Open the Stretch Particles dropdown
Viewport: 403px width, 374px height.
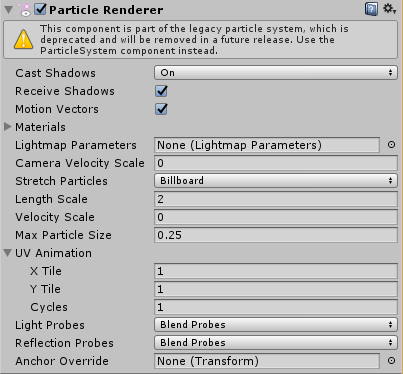point(276,181)
